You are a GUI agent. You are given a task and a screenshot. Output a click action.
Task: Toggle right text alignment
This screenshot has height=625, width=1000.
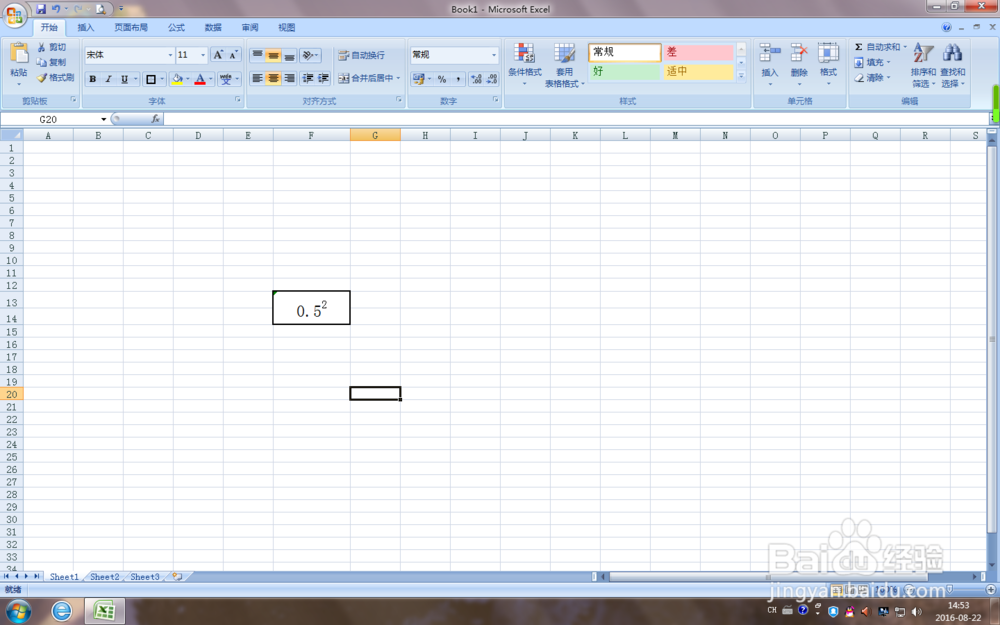click(289, 78)
